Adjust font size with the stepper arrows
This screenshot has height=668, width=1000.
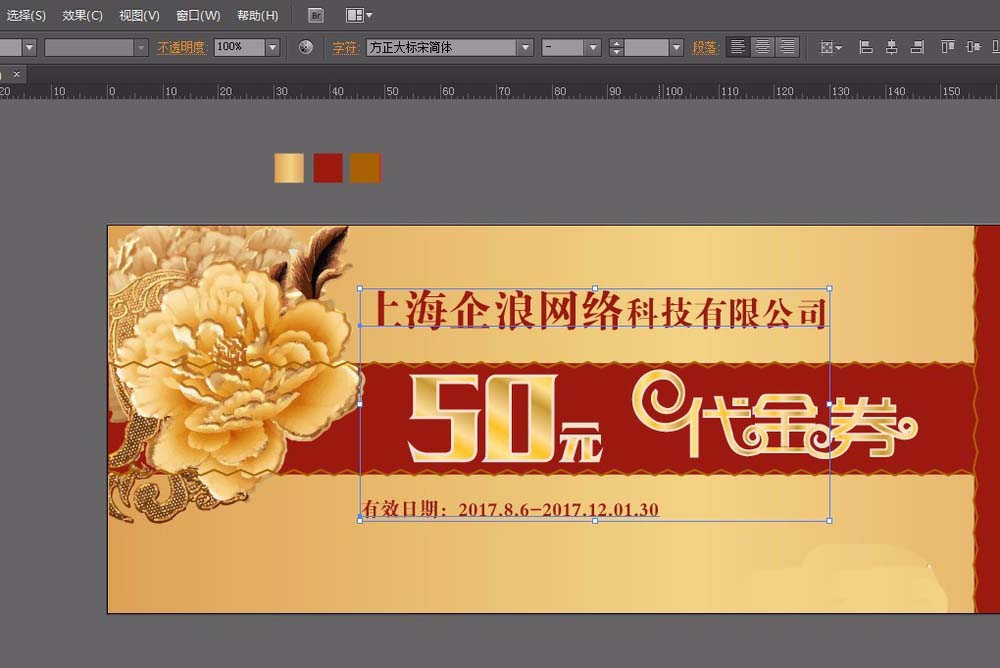[x=616, y=47]
